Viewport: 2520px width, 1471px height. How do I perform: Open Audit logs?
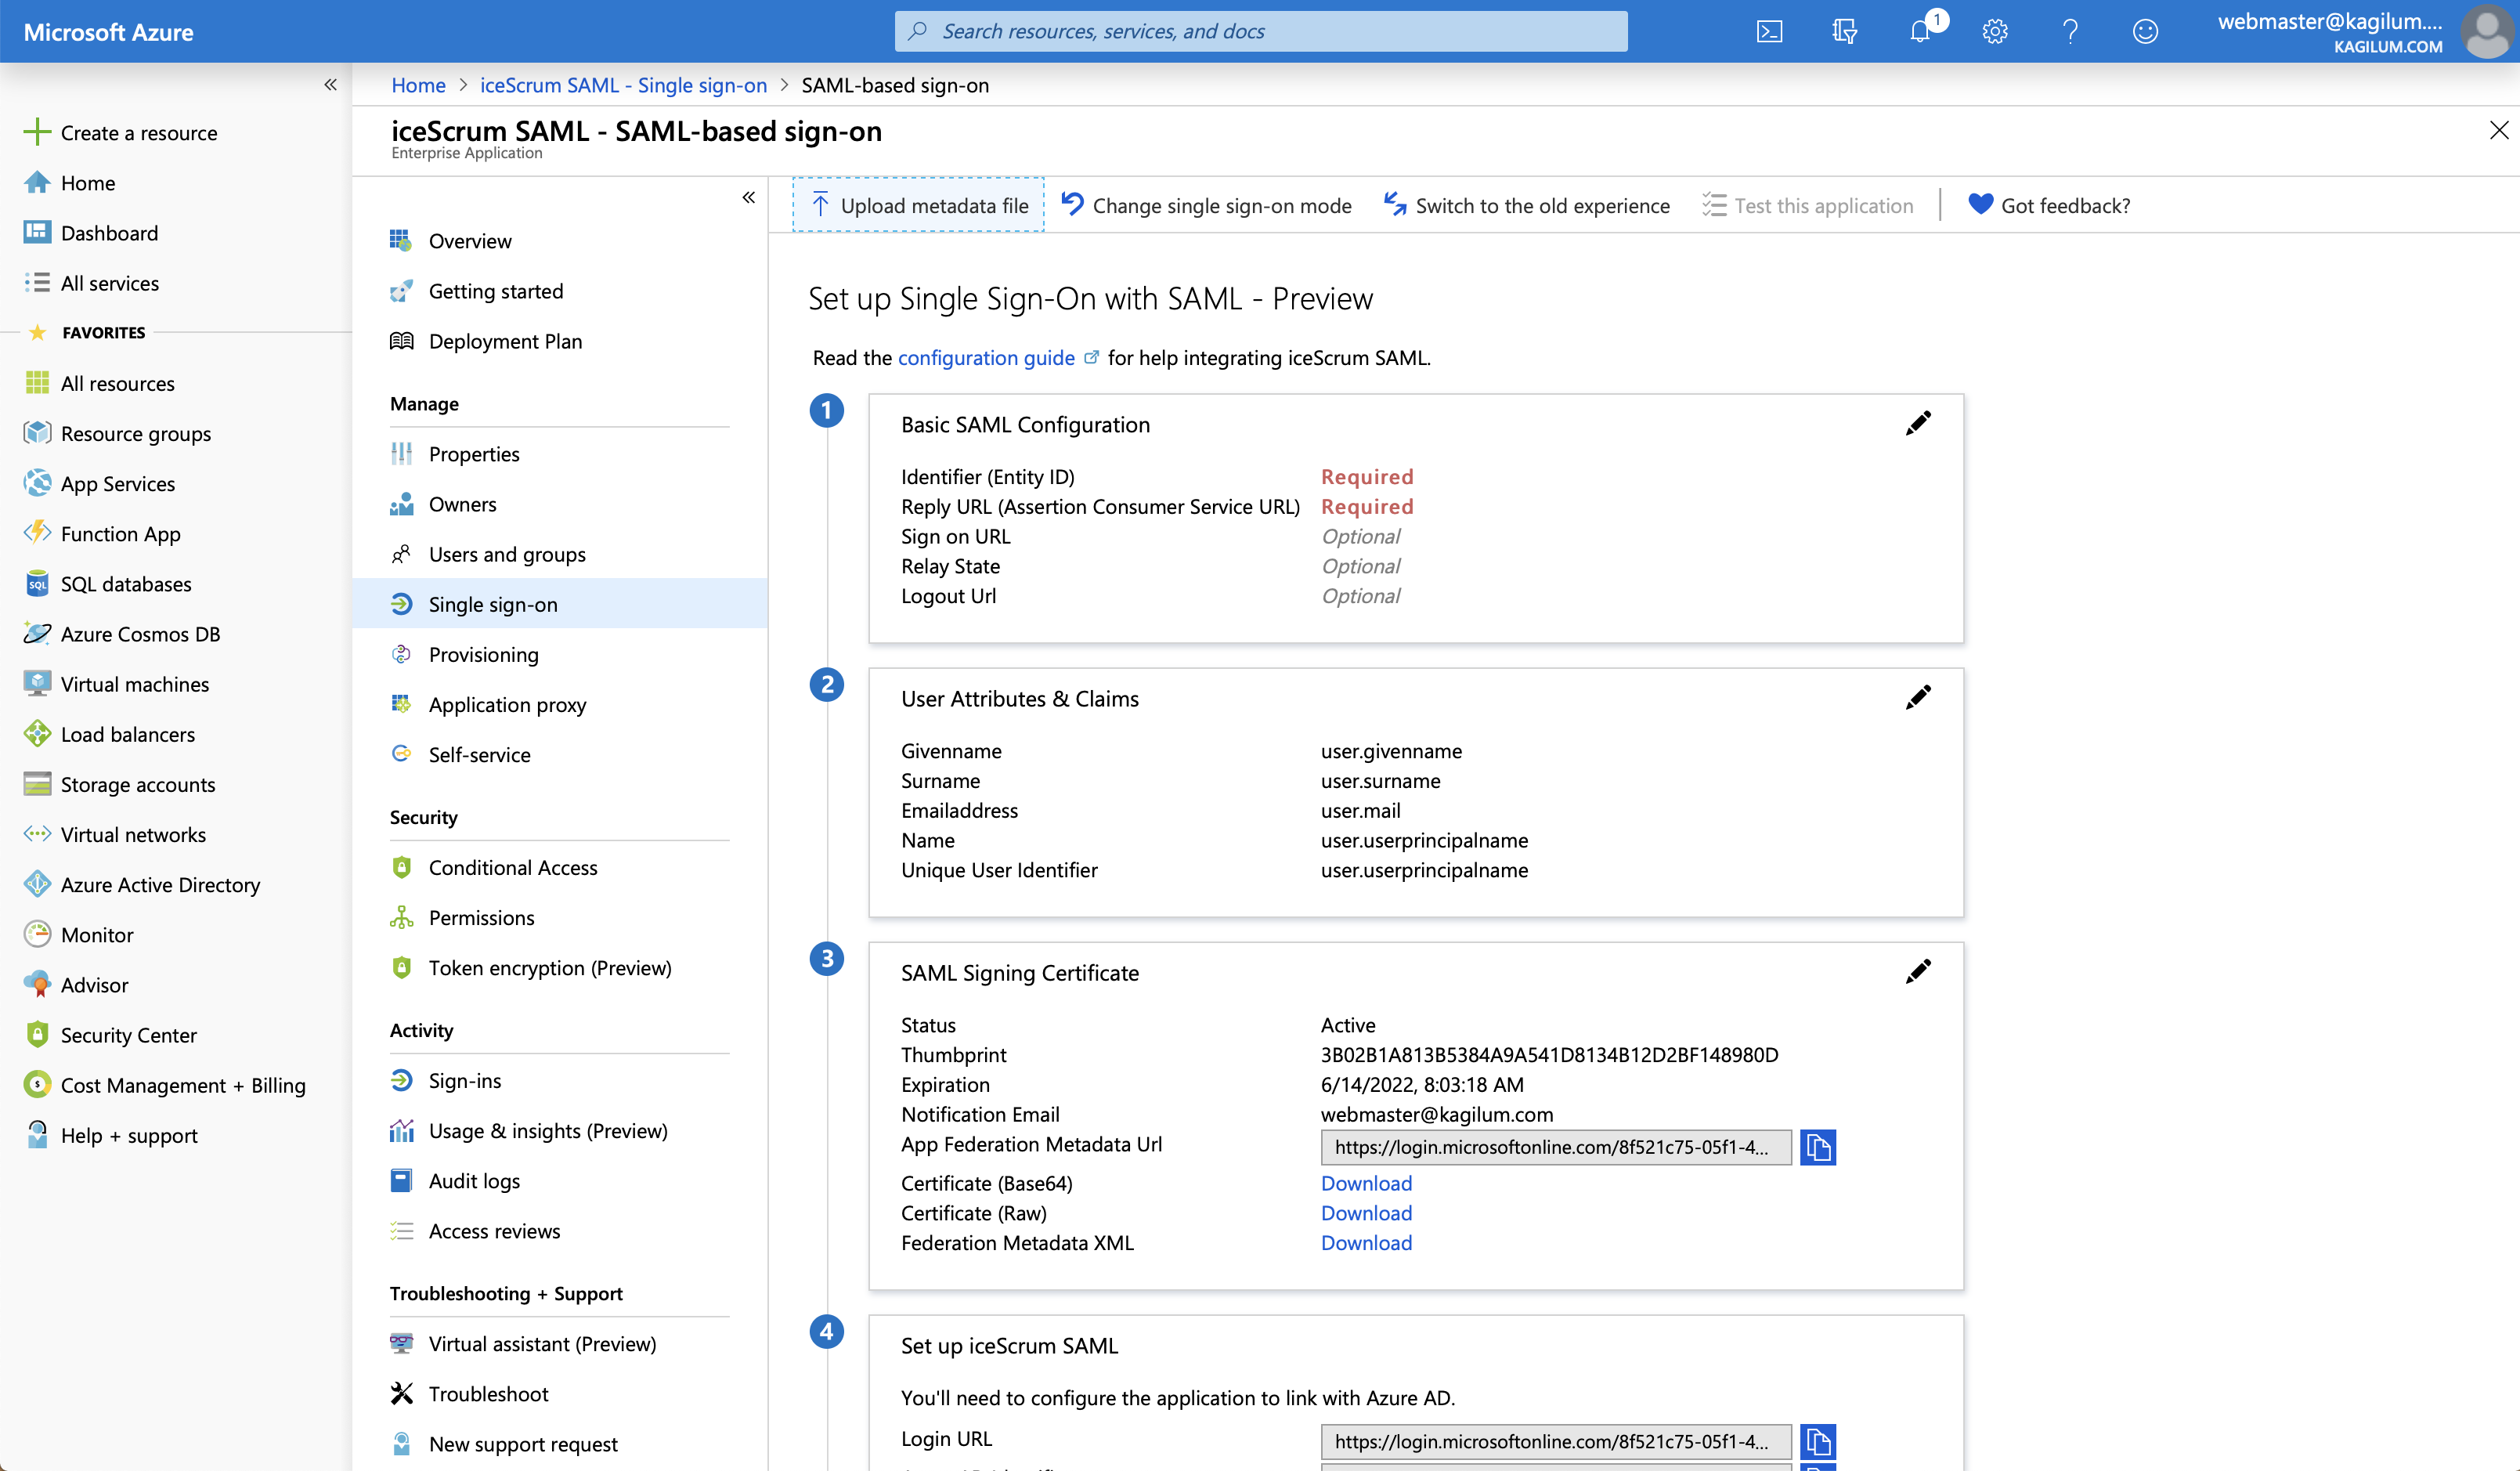[x=456, y=1181]
